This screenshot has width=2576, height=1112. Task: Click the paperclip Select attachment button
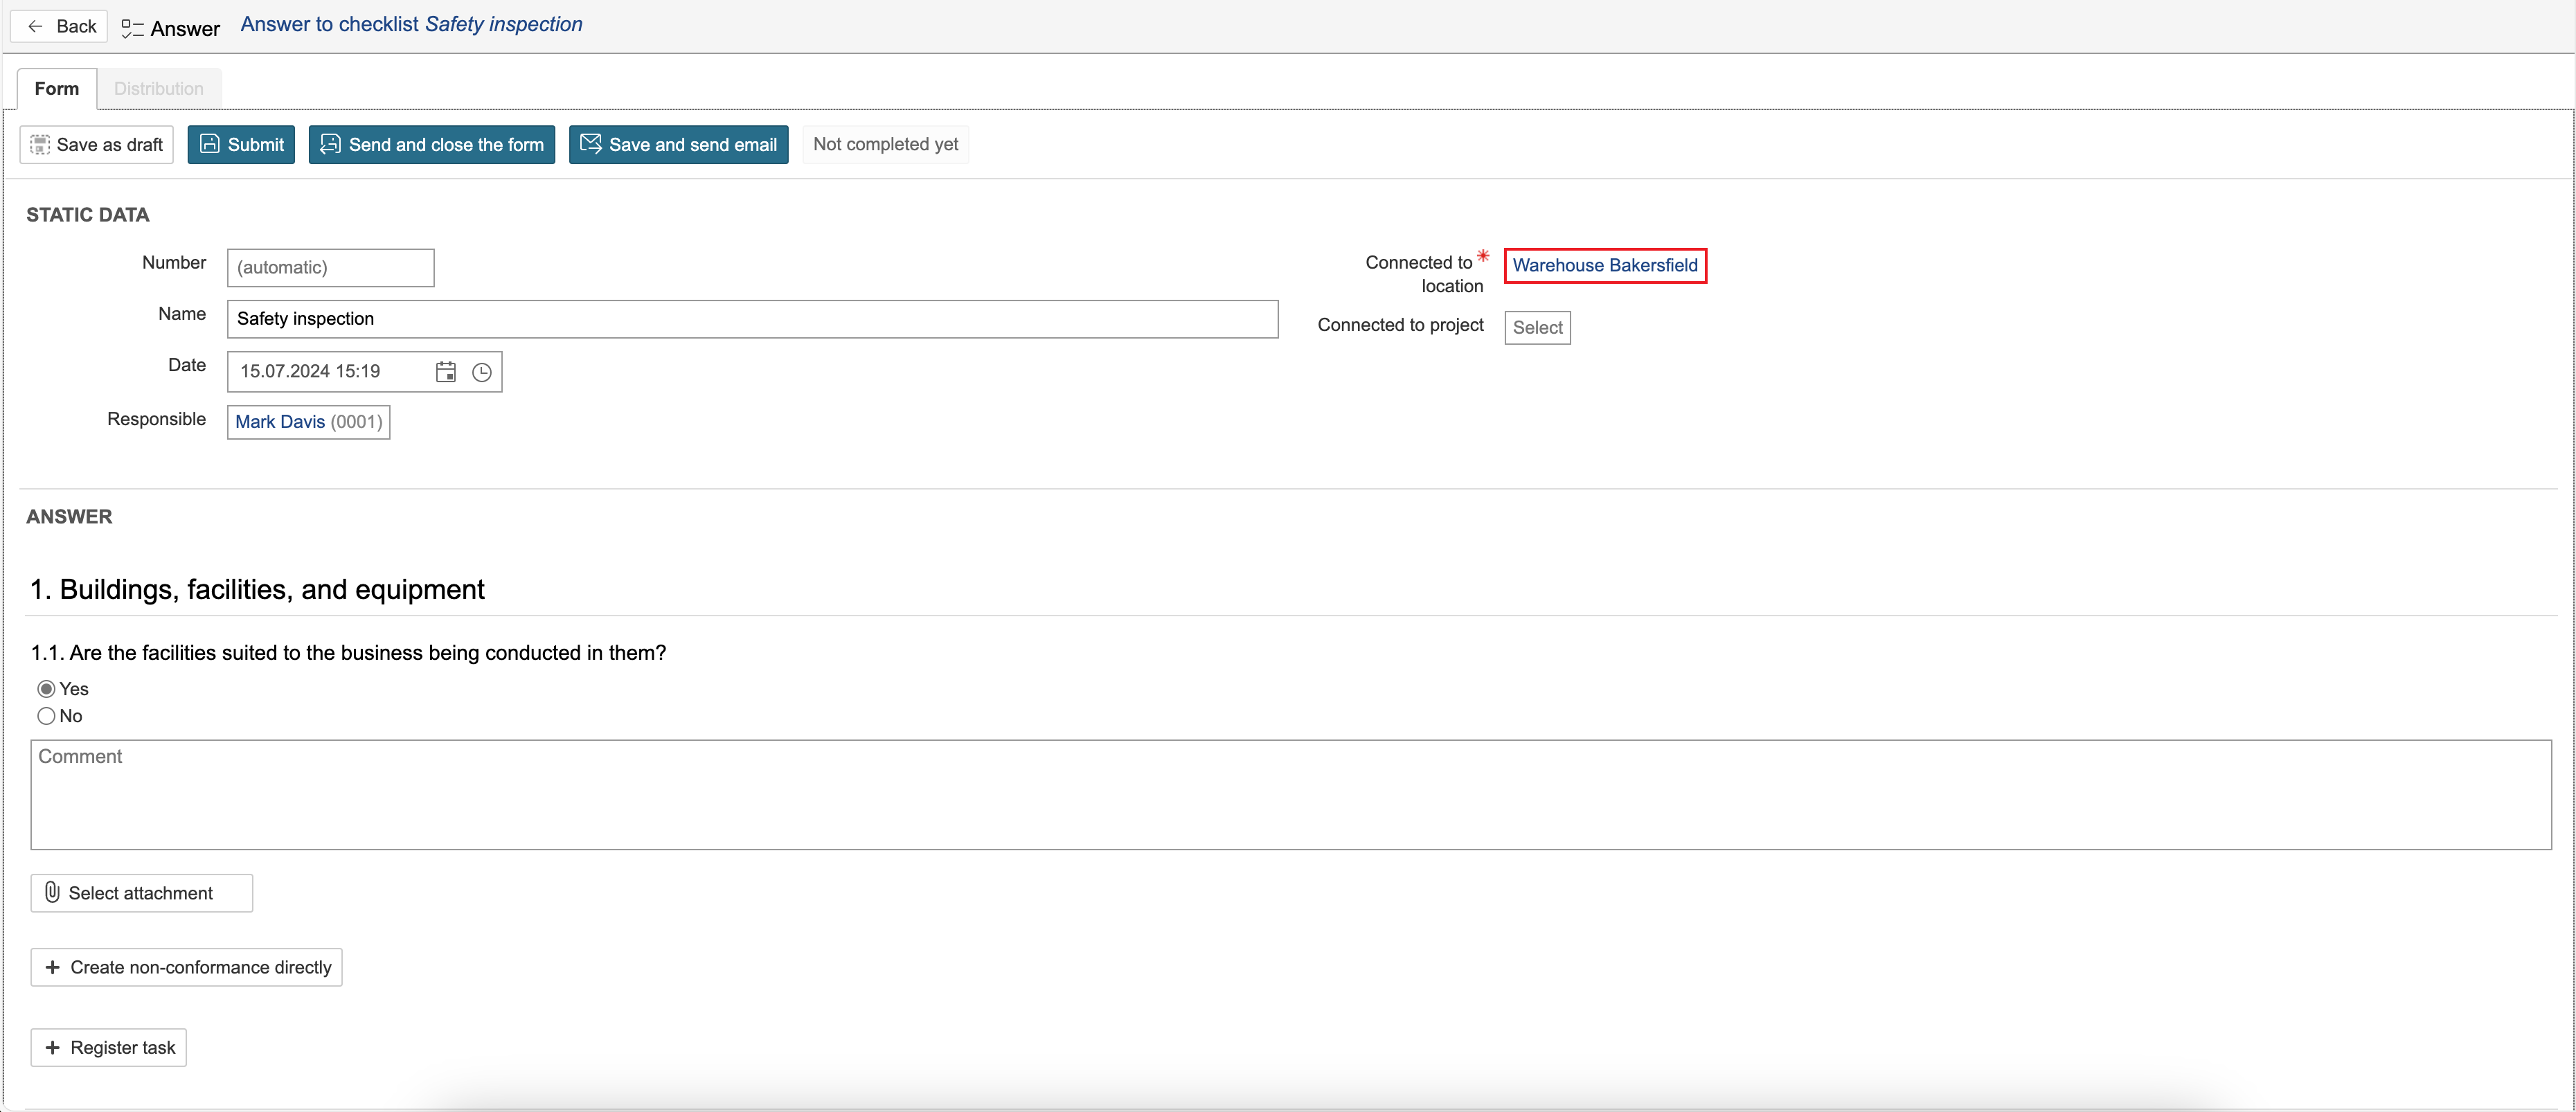141,893
